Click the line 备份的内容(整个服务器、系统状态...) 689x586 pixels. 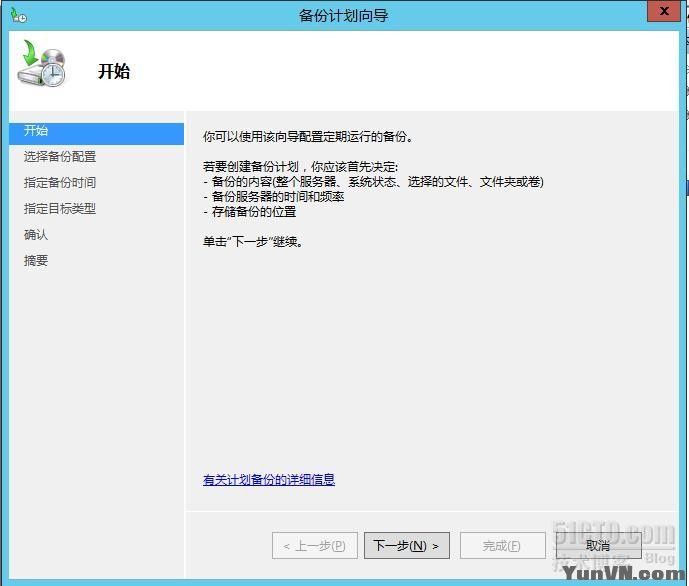(x=374, y=182)
